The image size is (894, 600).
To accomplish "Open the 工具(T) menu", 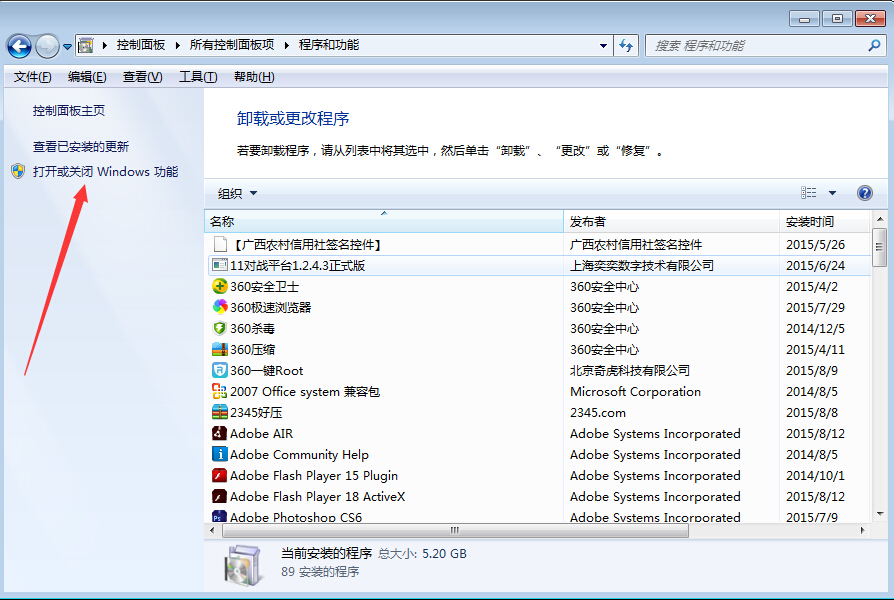I will click(198, 77).
